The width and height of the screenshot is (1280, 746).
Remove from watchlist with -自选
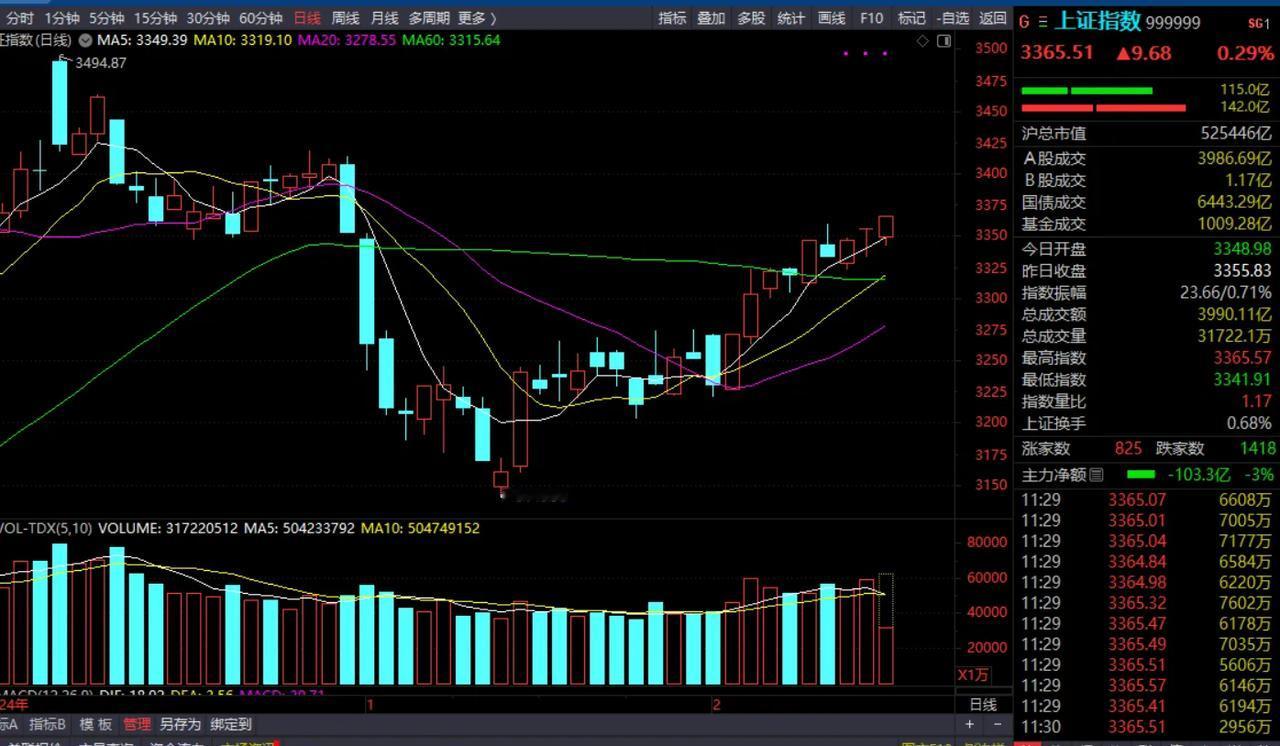tap(953, 18)
